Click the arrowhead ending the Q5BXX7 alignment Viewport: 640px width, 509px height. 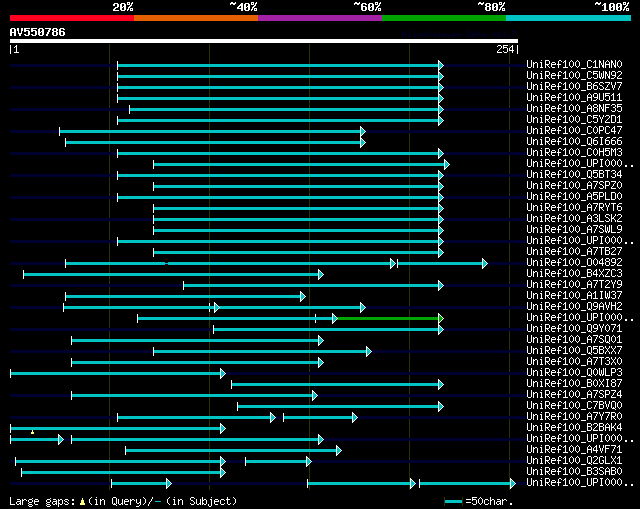tap(369, 351)
